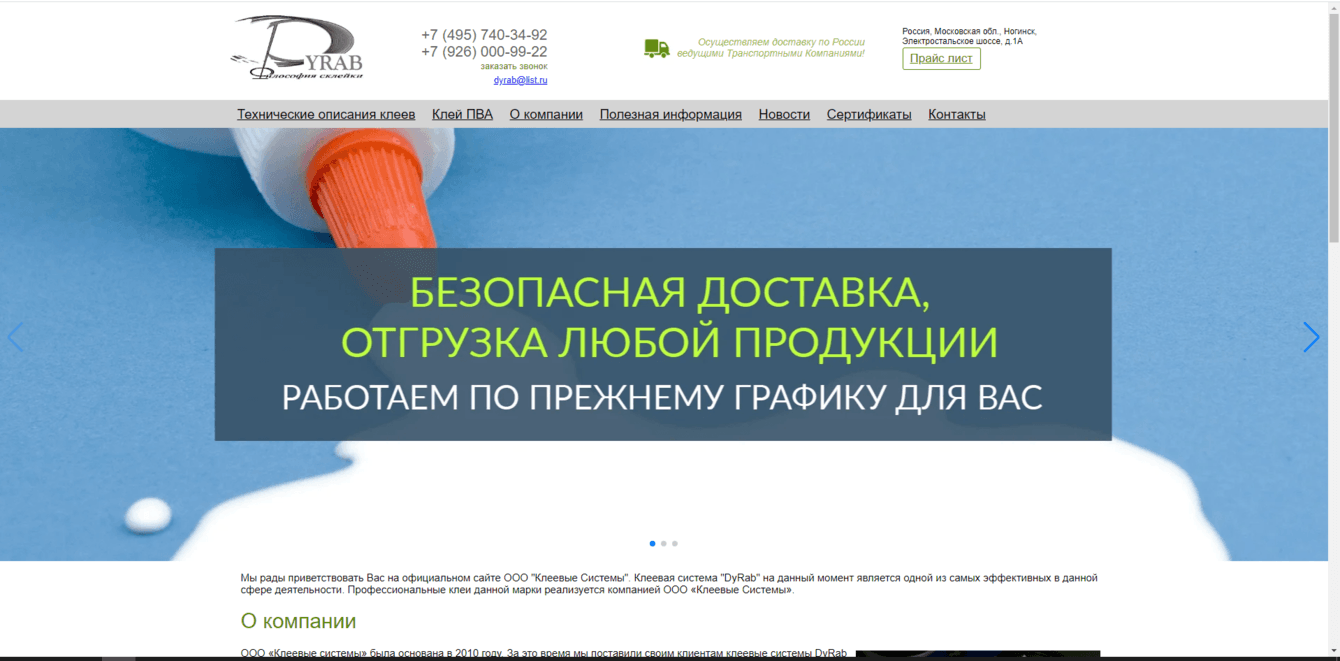Go to previous slide arrow
This screenshot has width=1340, height=661.
tap(15, 338)
